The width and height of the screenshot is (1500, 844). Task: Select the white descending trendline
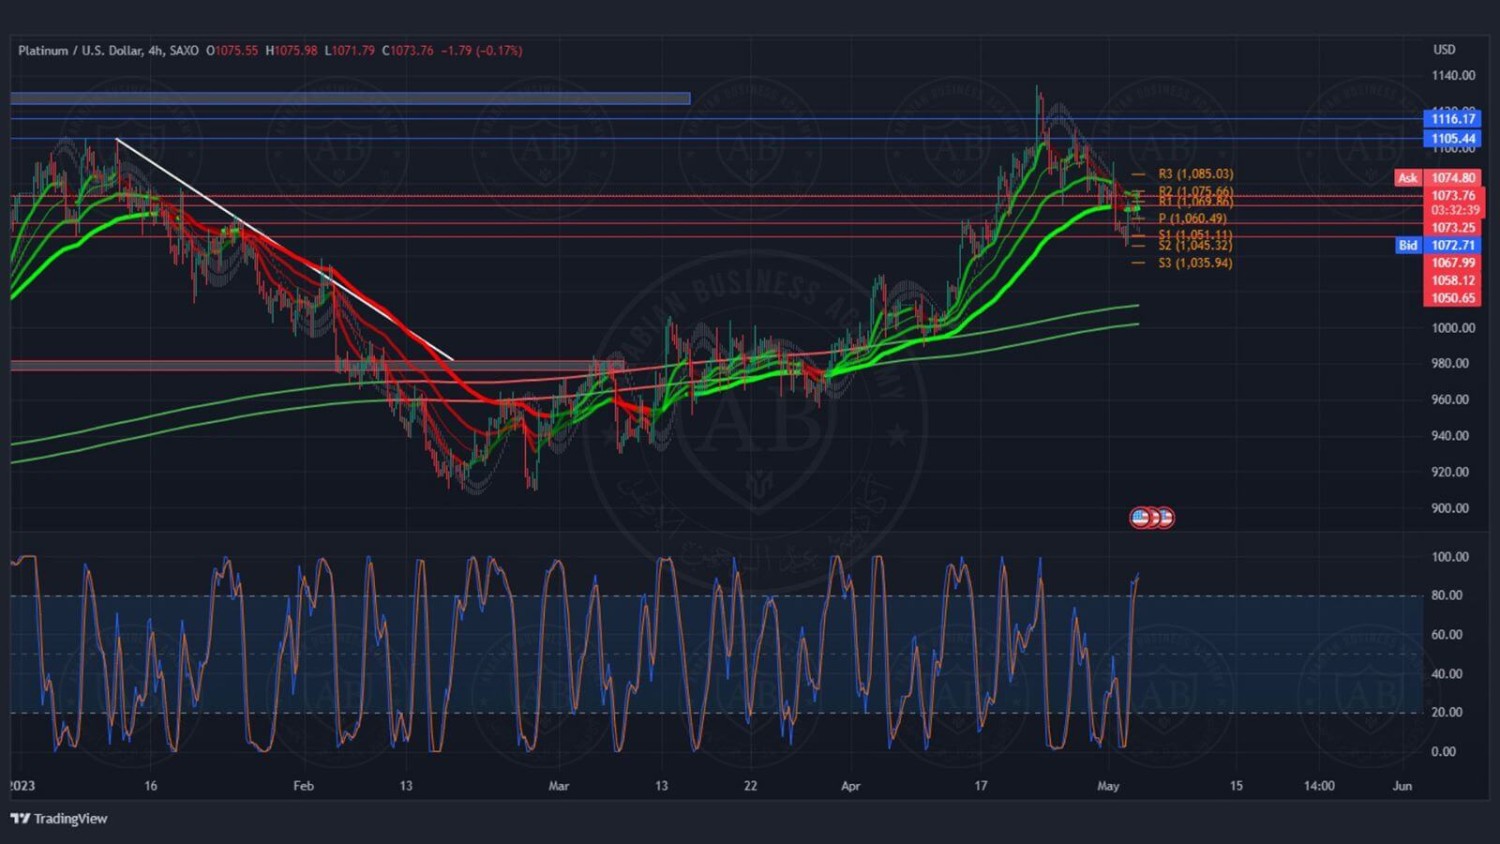pos(285,249)
